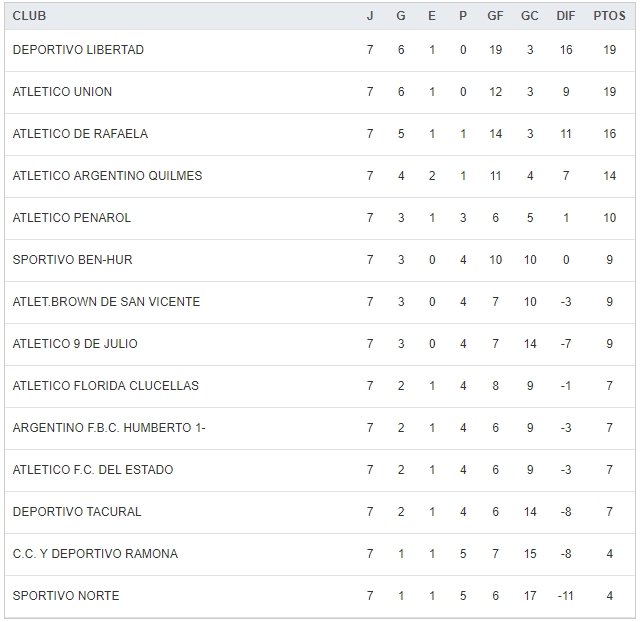Choose C.C. Y DEPORTIVO RAMONA row
Viewport: 640px width, 622px height.
pos(95,554)
